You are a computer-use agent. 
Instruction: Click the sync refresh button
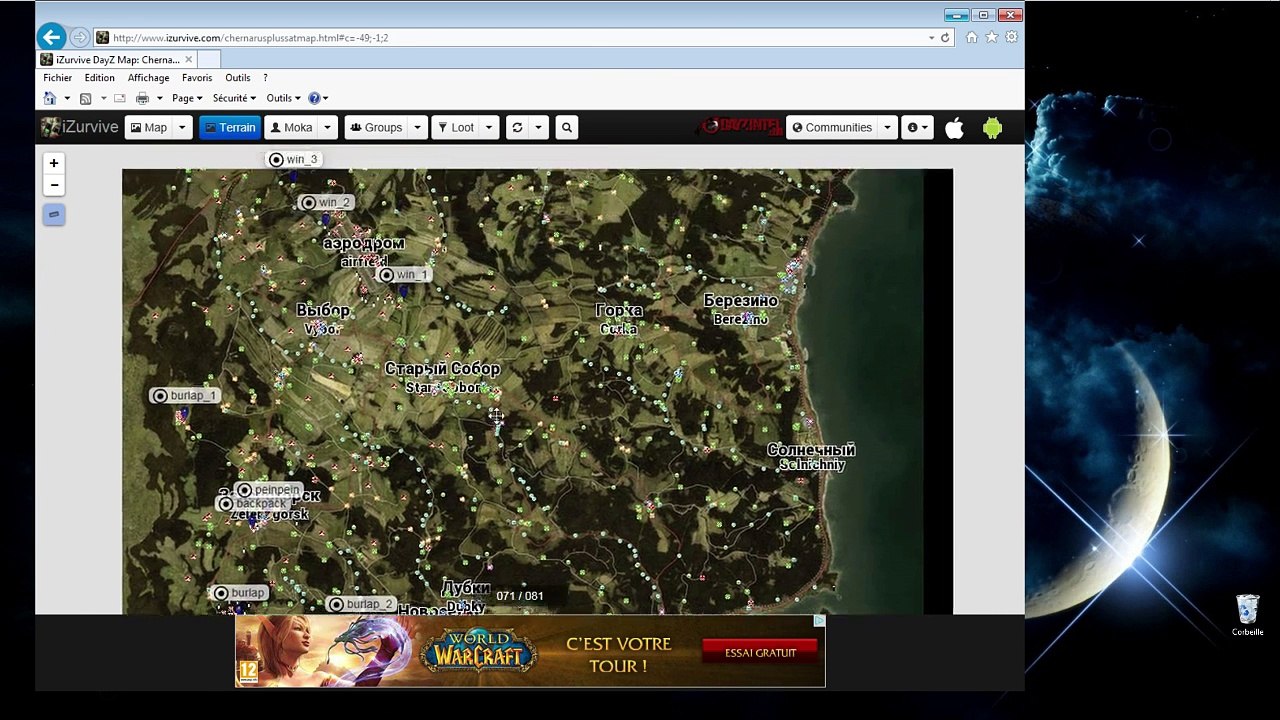pyautogui.click(x=517, y=127)
